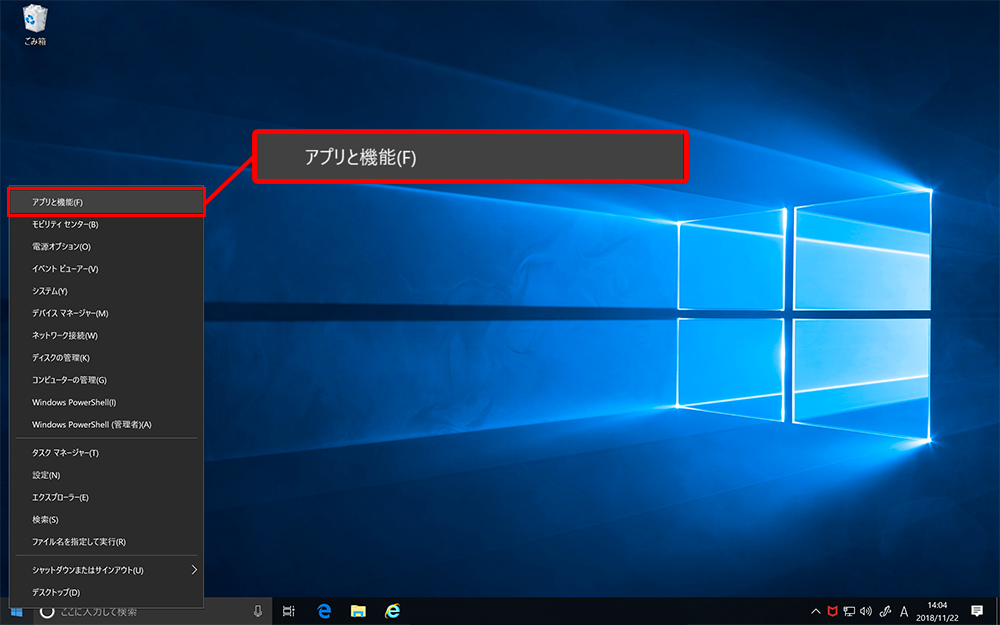This screenshot has width=1000, height=625.
Task: Expand the submenu arrow beside シャットダウンまたはサインアウト
Action: click(195, 570)
